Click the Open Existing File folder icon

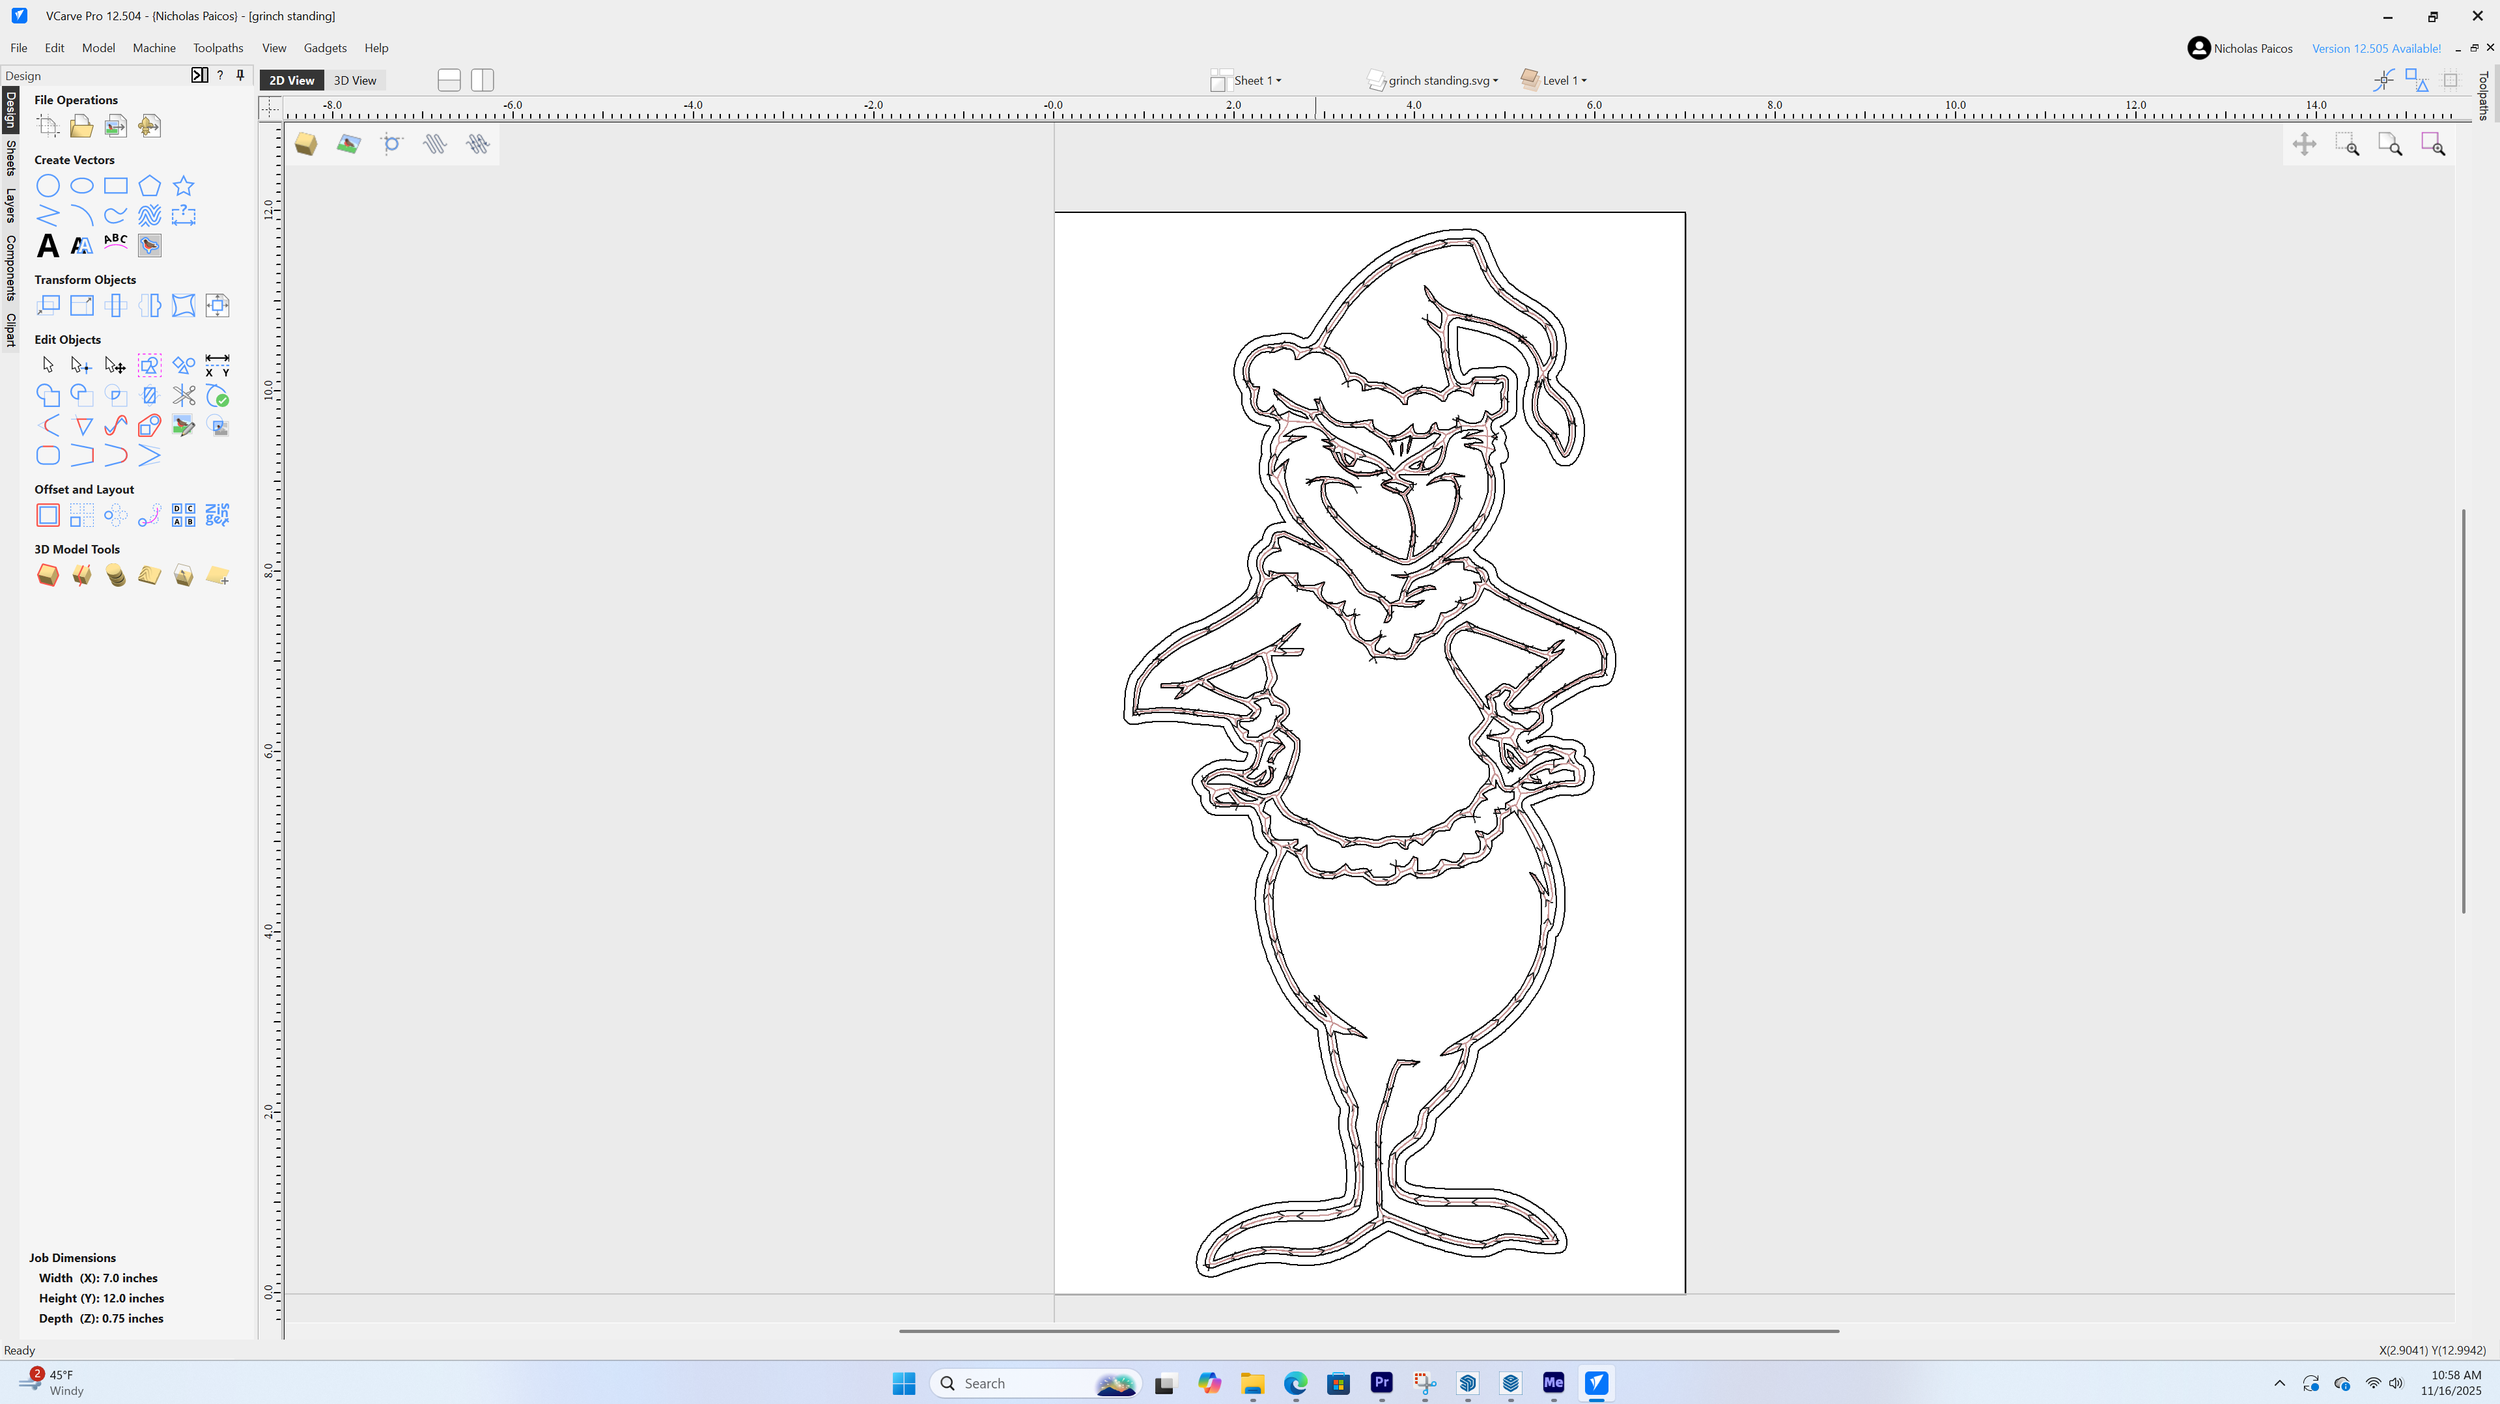coord(82,126)
